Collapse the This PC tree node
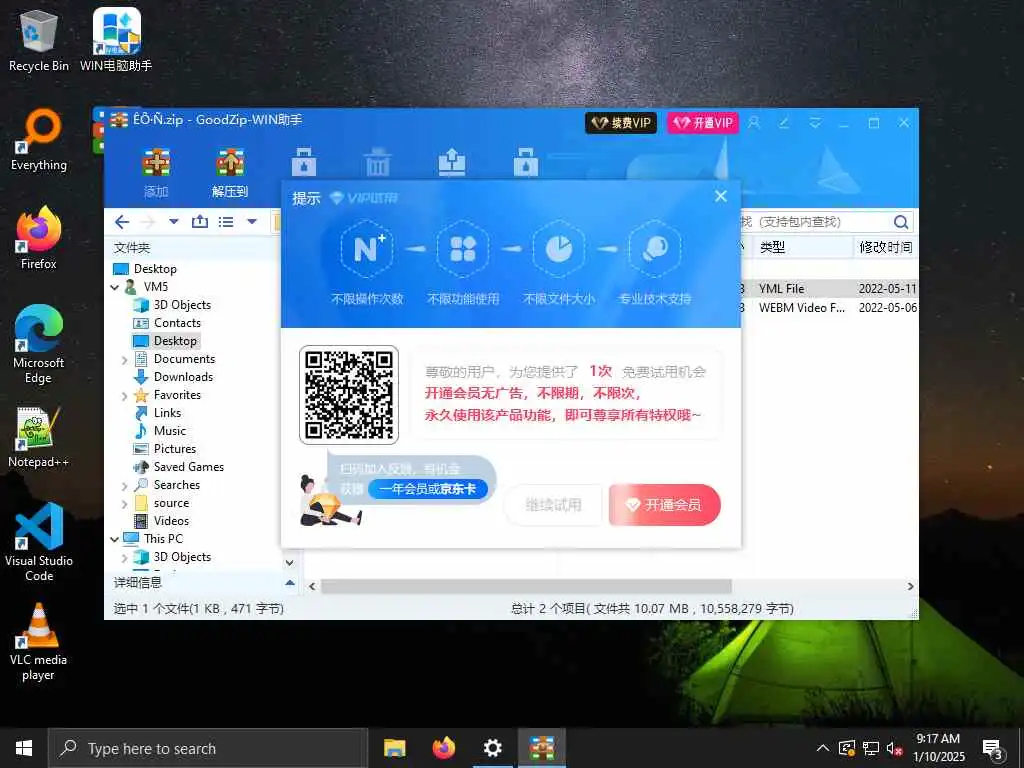This screenshot has width=1024, height=768. click(x=115, y=539)
